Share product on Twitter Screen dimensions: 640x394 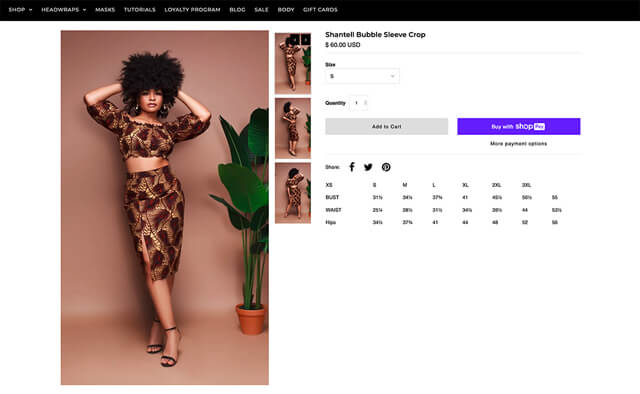click(368, 167)
